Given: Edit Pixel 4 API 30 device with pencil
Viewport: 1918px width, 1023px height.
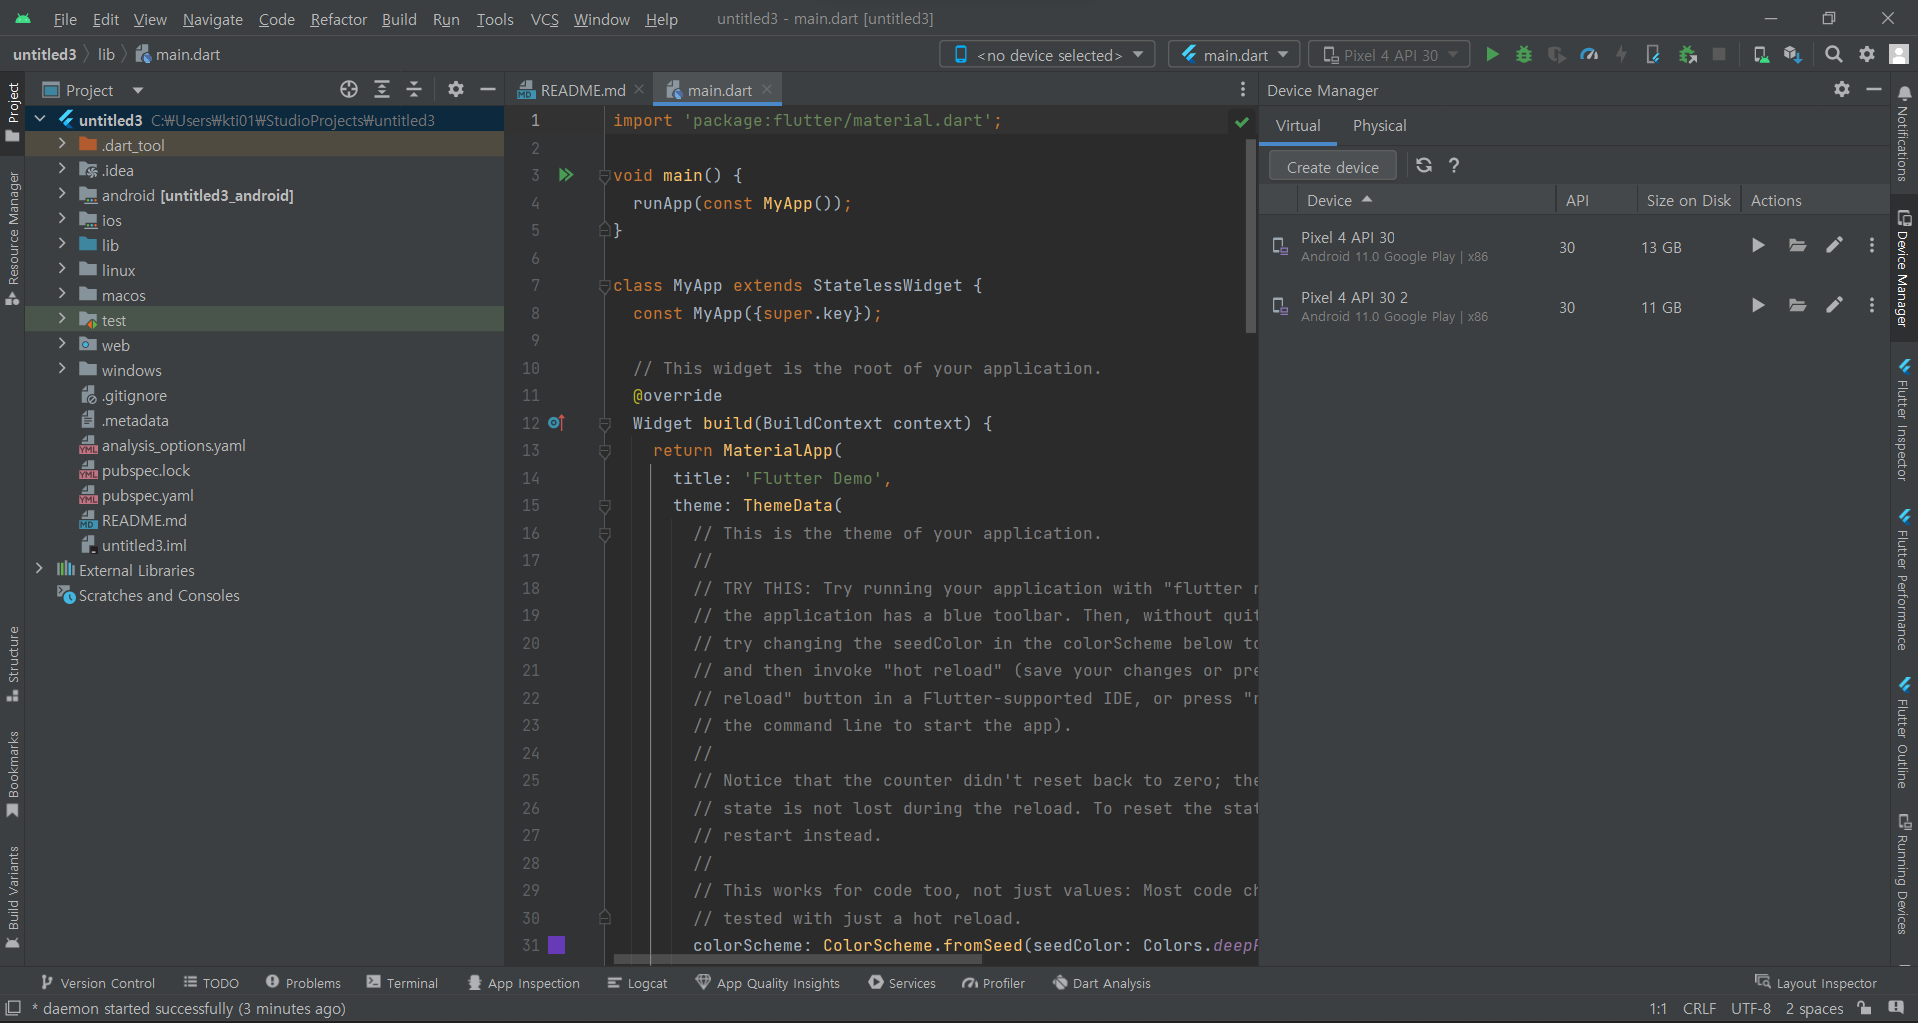Looking at the screenshot, I should pyautogui.click(x=1834, y=246).
